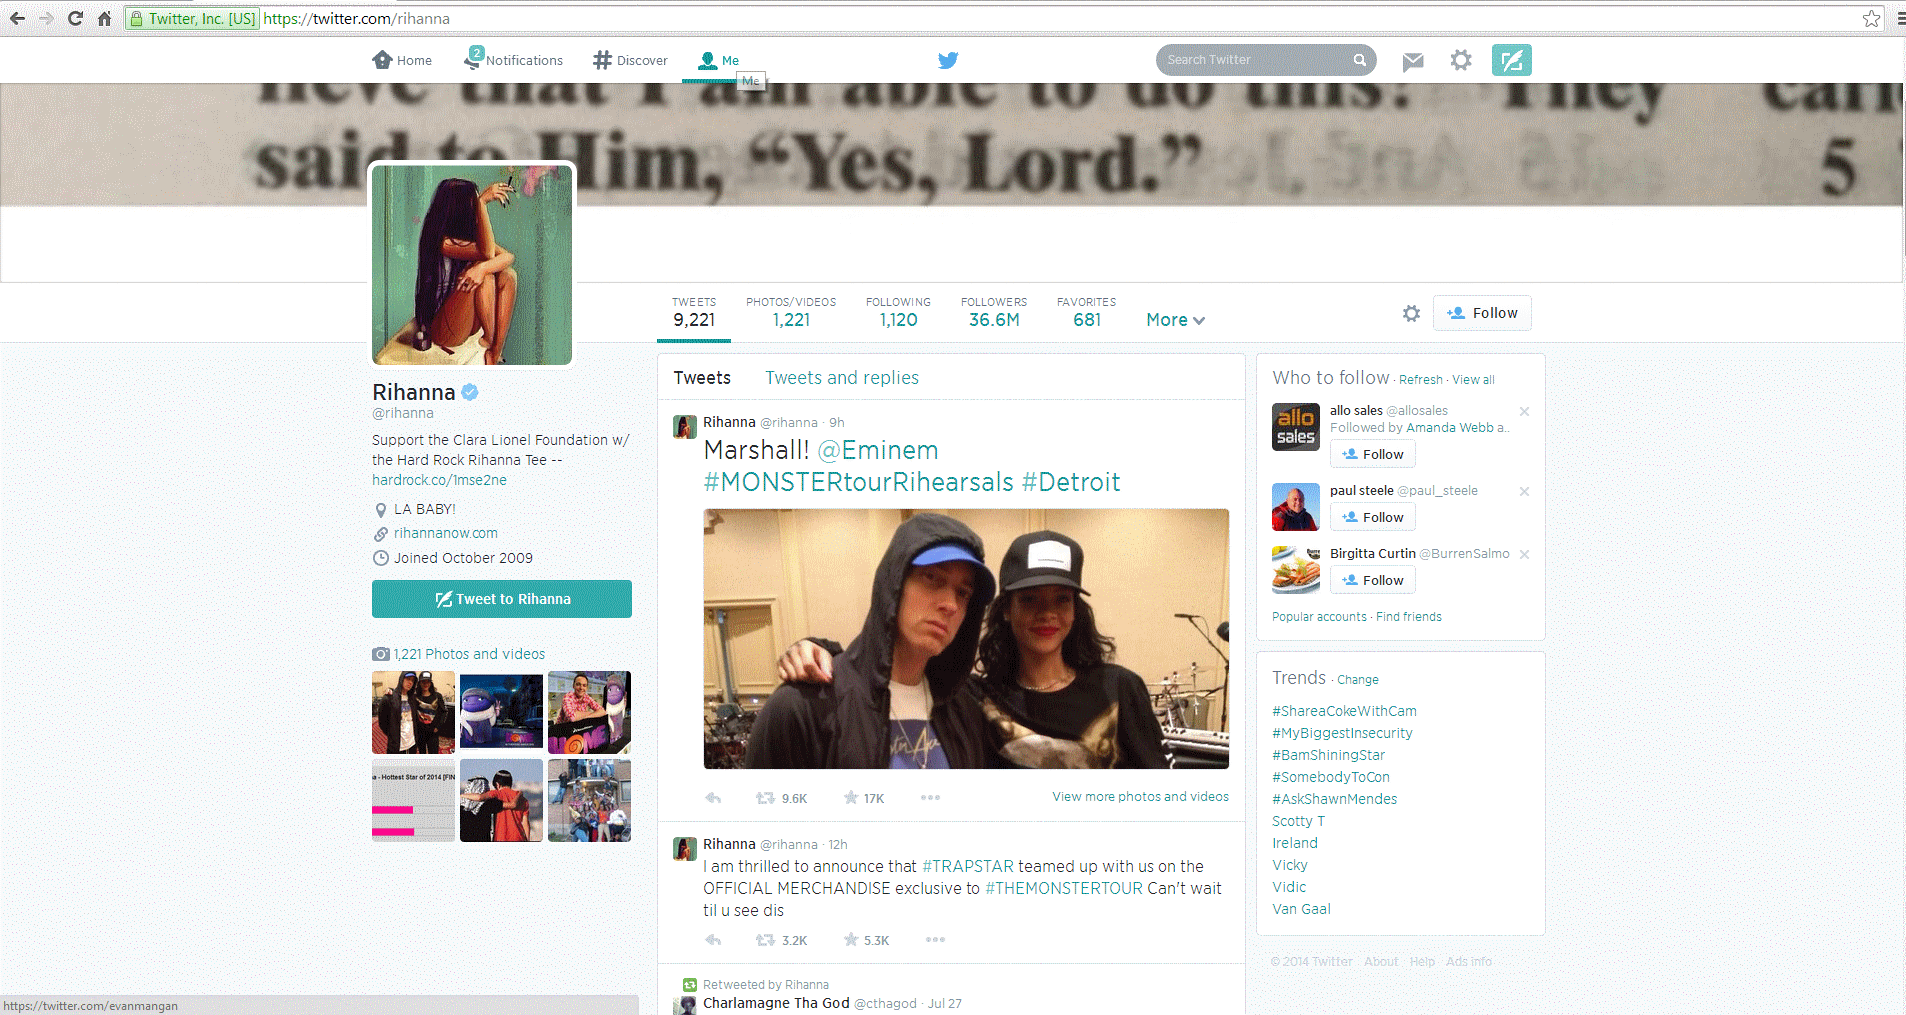Click the paul steele avatar
The image size is (1906, 1015).
click(1295, 506)
